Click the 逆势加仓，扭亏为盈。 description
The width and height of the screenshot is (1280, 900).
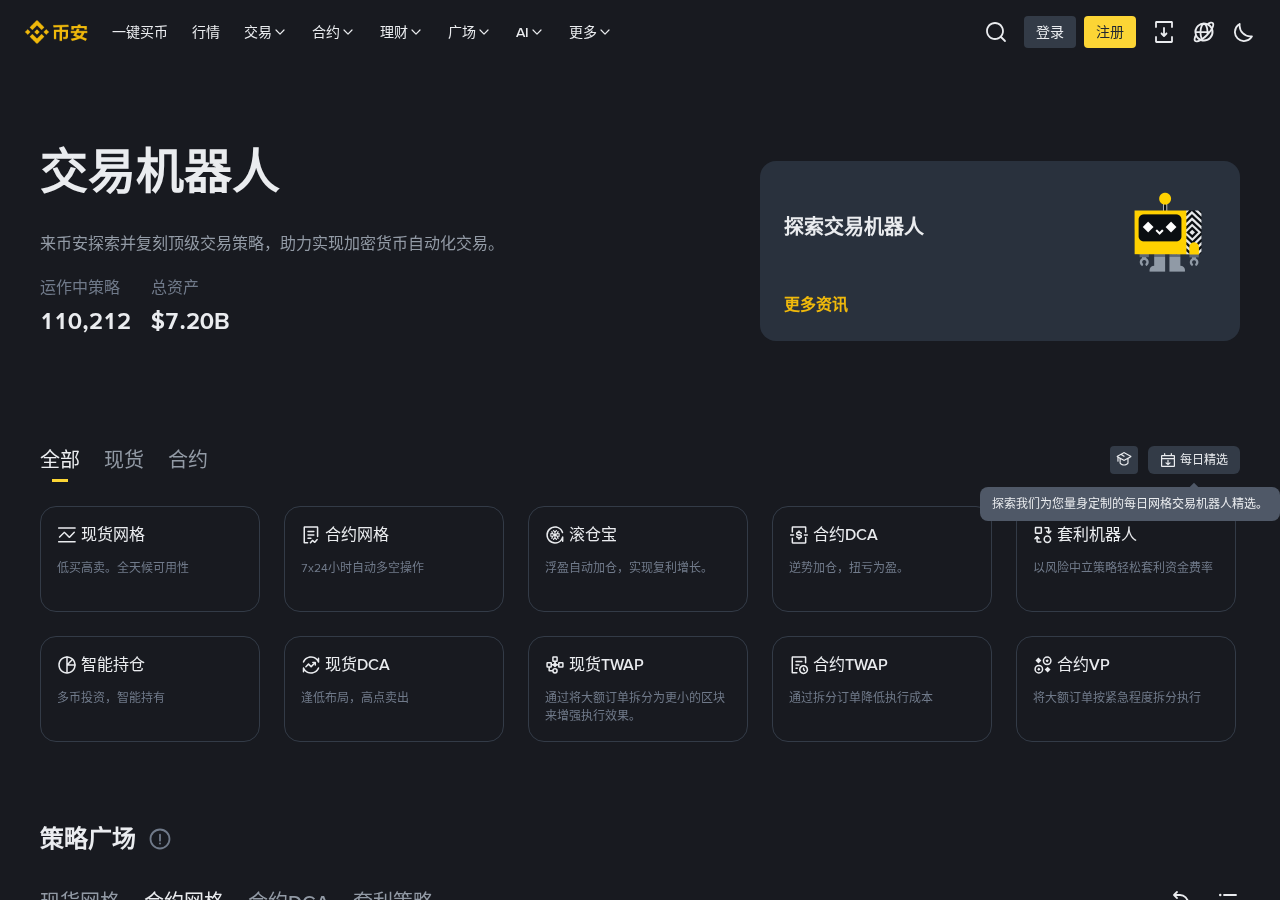[849, 567]
